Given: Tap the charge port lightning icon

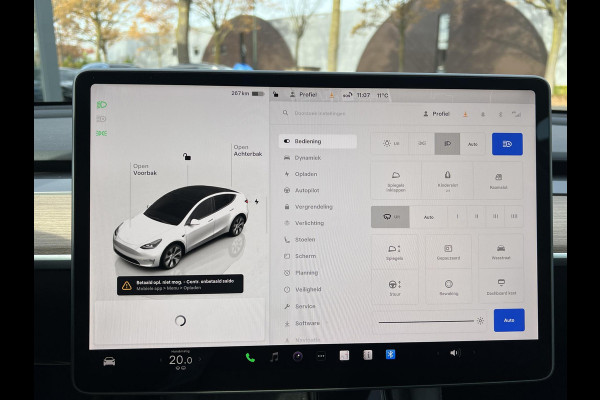Looking at the screenshot, I should [257, 201].
